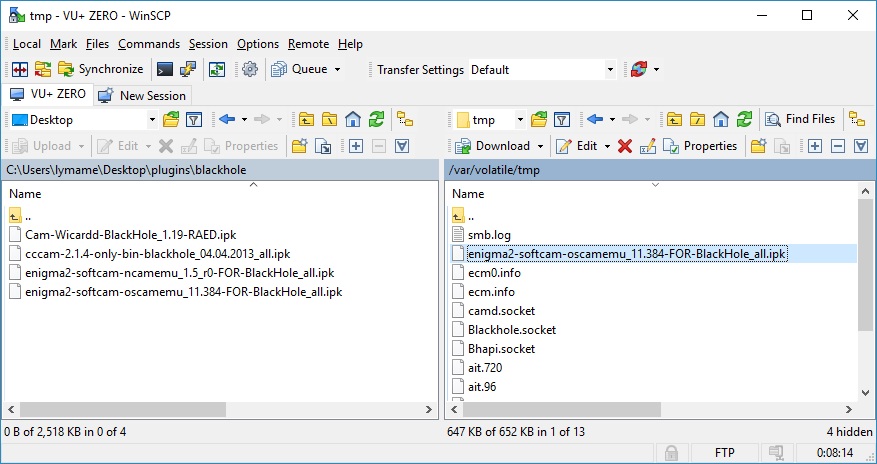Open the Mark menu
877x464 pixels.
(x=63, y=44)
